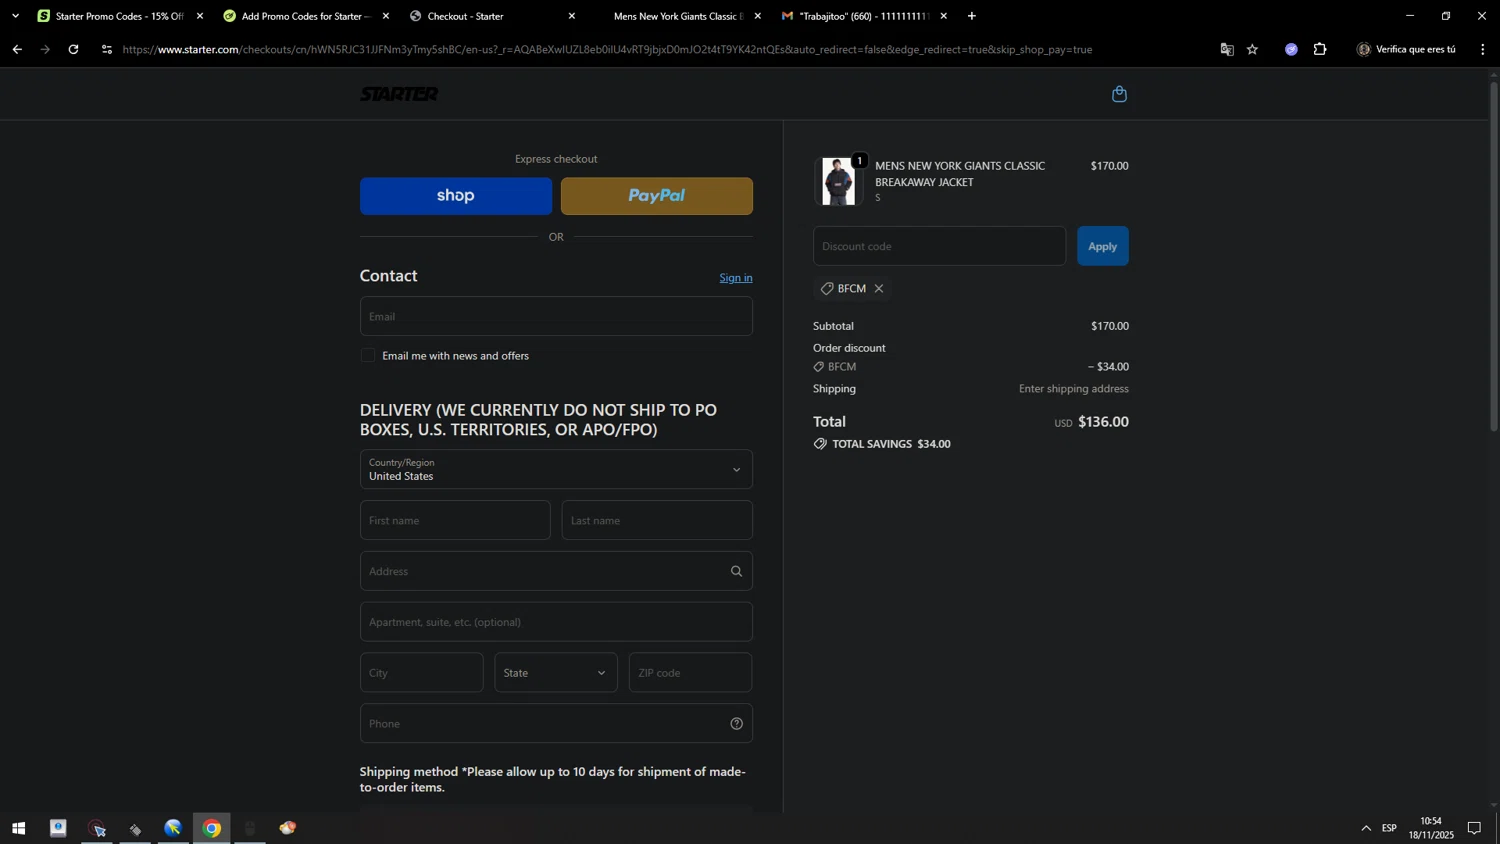Open the tab search dropdown arrow

[x=15, y=16]
